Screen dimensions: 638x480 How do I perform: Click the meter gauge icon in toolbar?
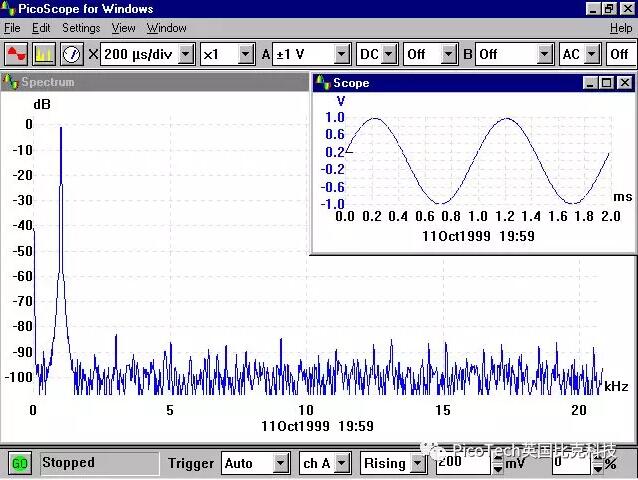pyautogui.click(x=71, y=54)
